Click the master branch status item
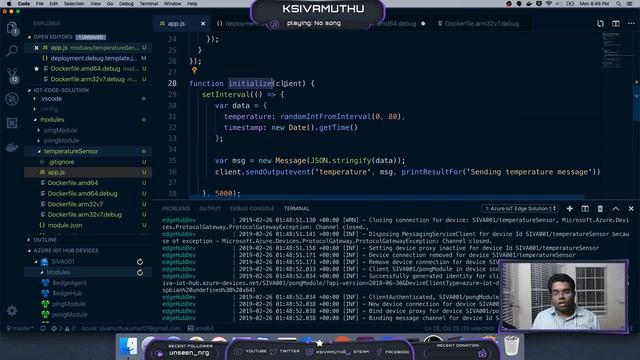Viewport: 640px width, 360px height. pyautogui.click(x=20, y=328)
